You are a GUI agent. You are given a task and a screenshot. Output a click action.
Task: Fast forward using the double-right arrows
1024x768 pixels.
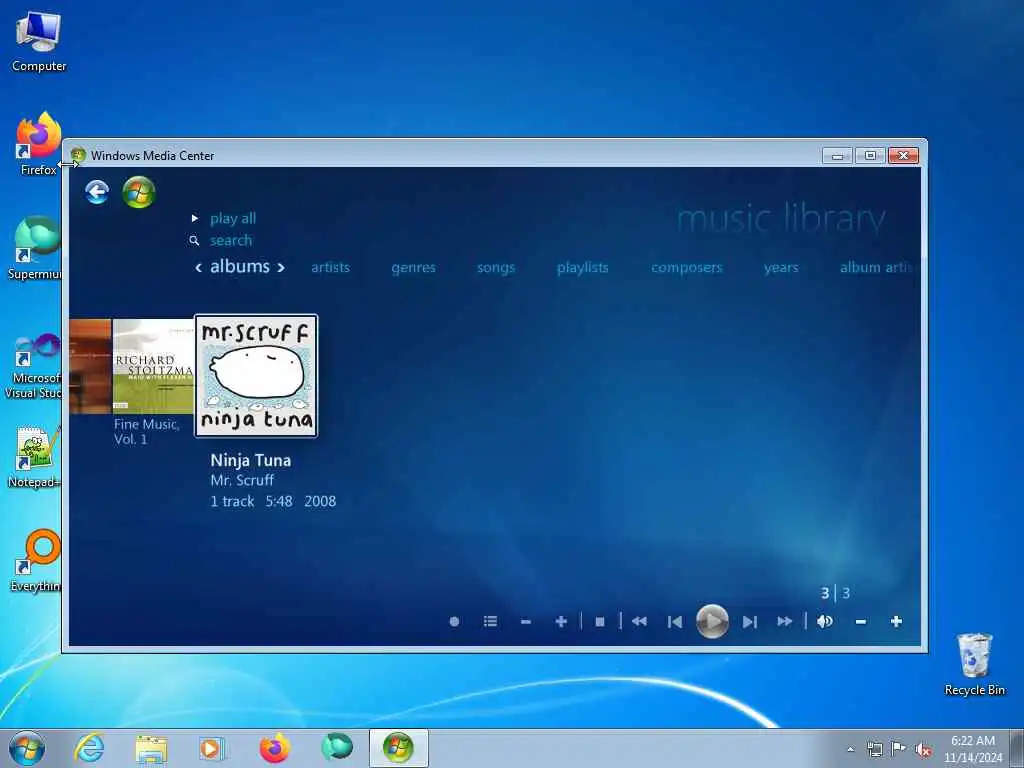point(785,622)
